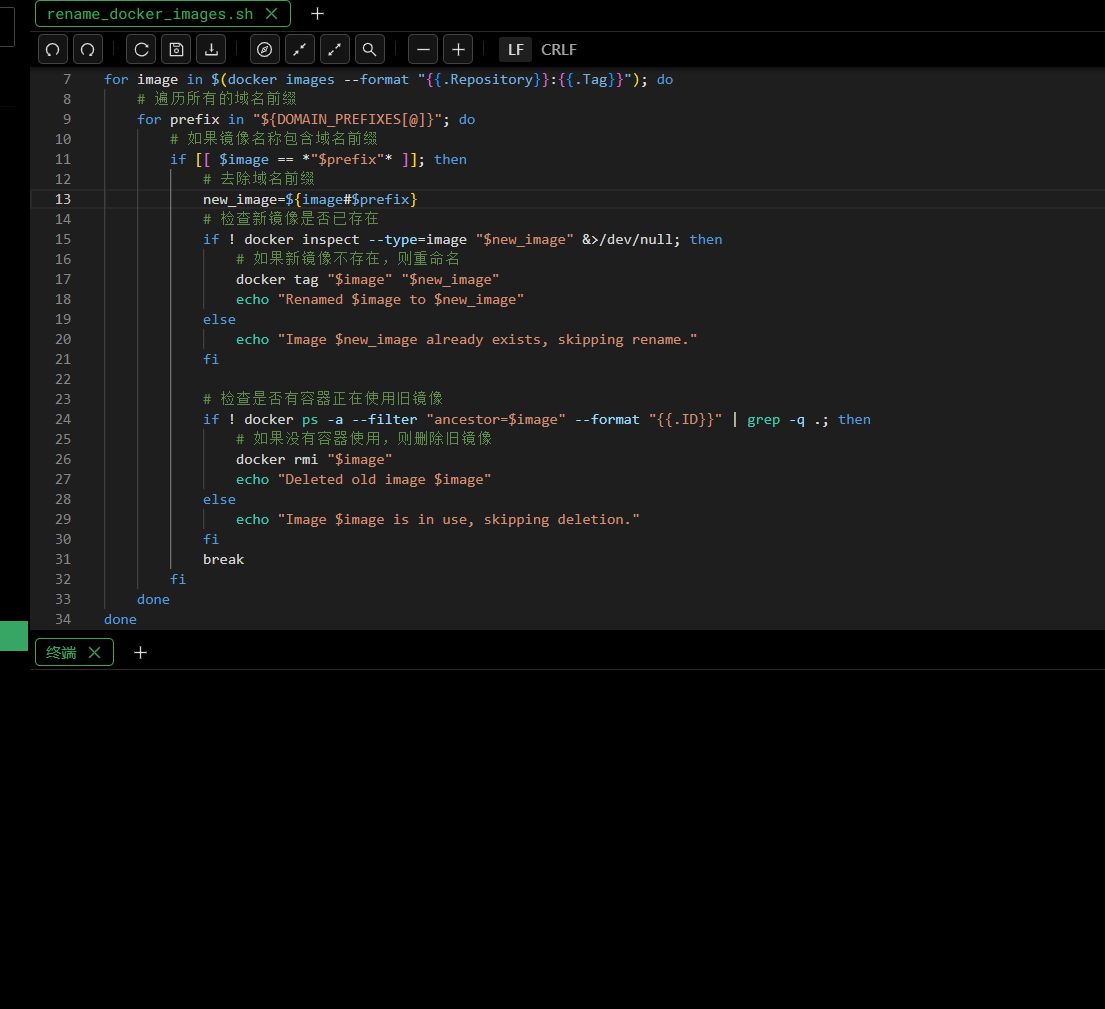
Task: Download the script with the download icon
Action: [x=211, y=49]
